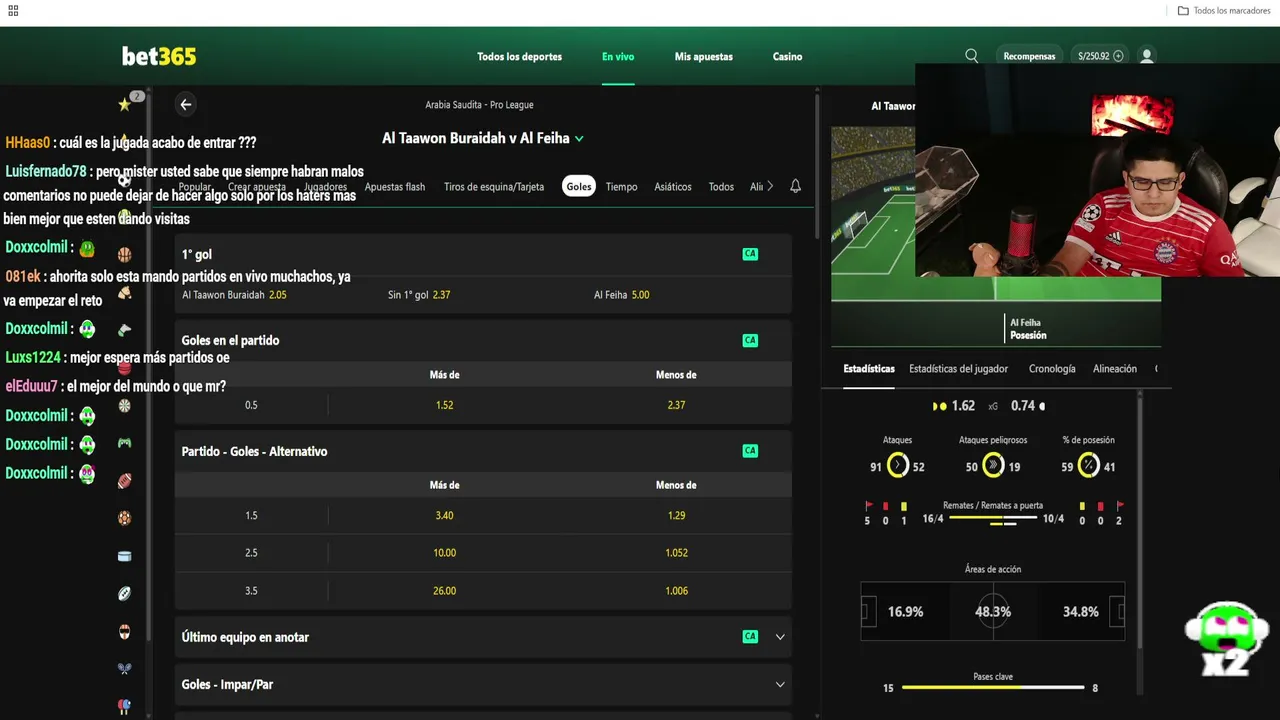Viewport: 1280px width, 720px height.
Task: Switch to the Asiáticos tab
Action: click(673, 187)
